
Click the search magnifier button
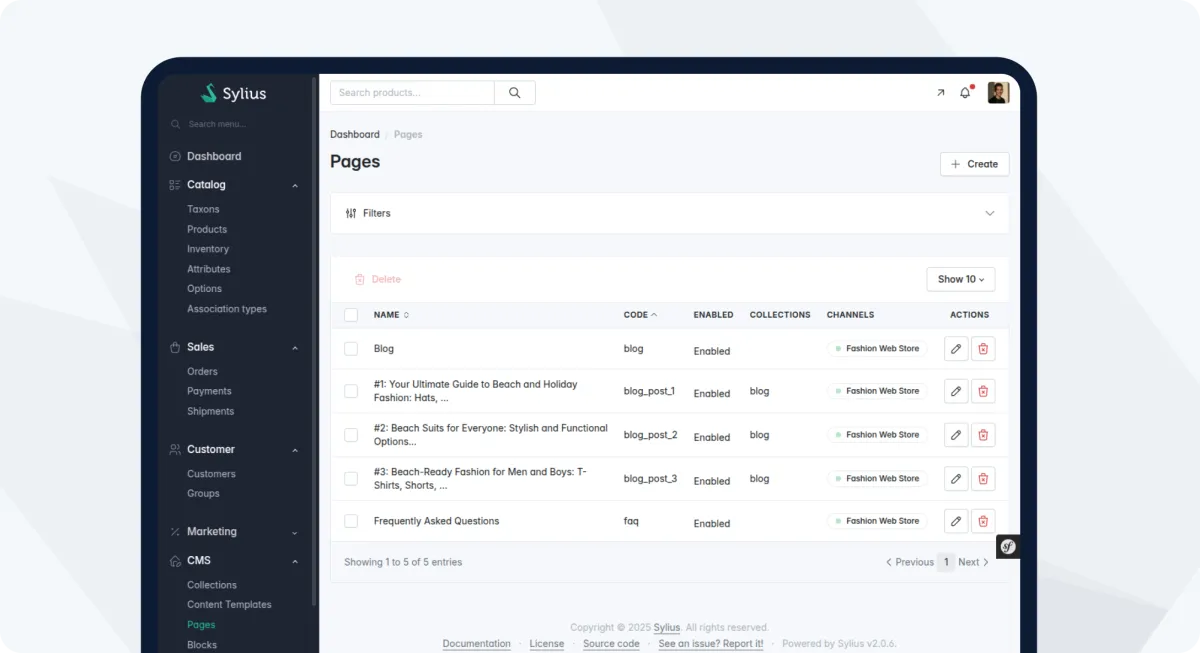[x=515, y=93]
